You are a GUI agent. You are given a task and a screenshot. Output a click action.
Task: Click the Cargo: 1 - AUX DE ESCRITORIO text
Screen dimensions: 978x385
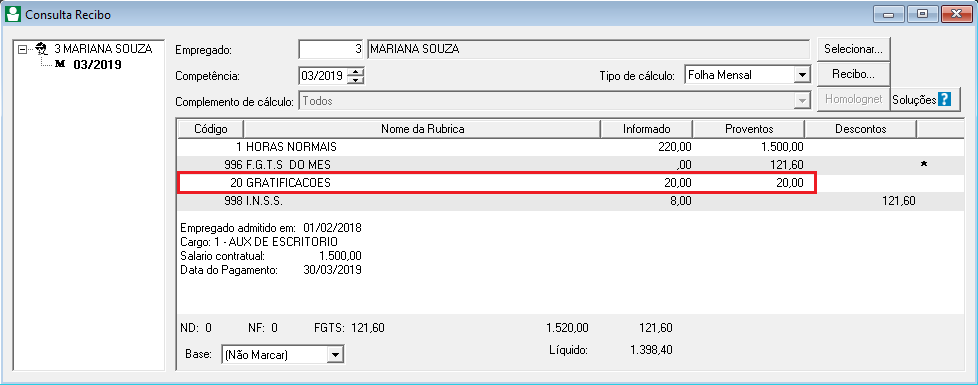[259, 241]
